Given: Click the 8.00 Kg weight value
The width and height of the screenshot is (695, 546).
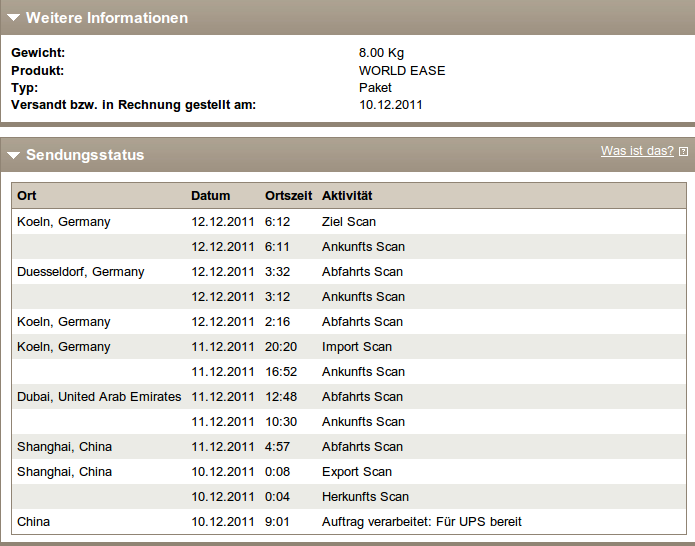Looking at the screenshot, I should pyautogui.click(x=381, y=53).
